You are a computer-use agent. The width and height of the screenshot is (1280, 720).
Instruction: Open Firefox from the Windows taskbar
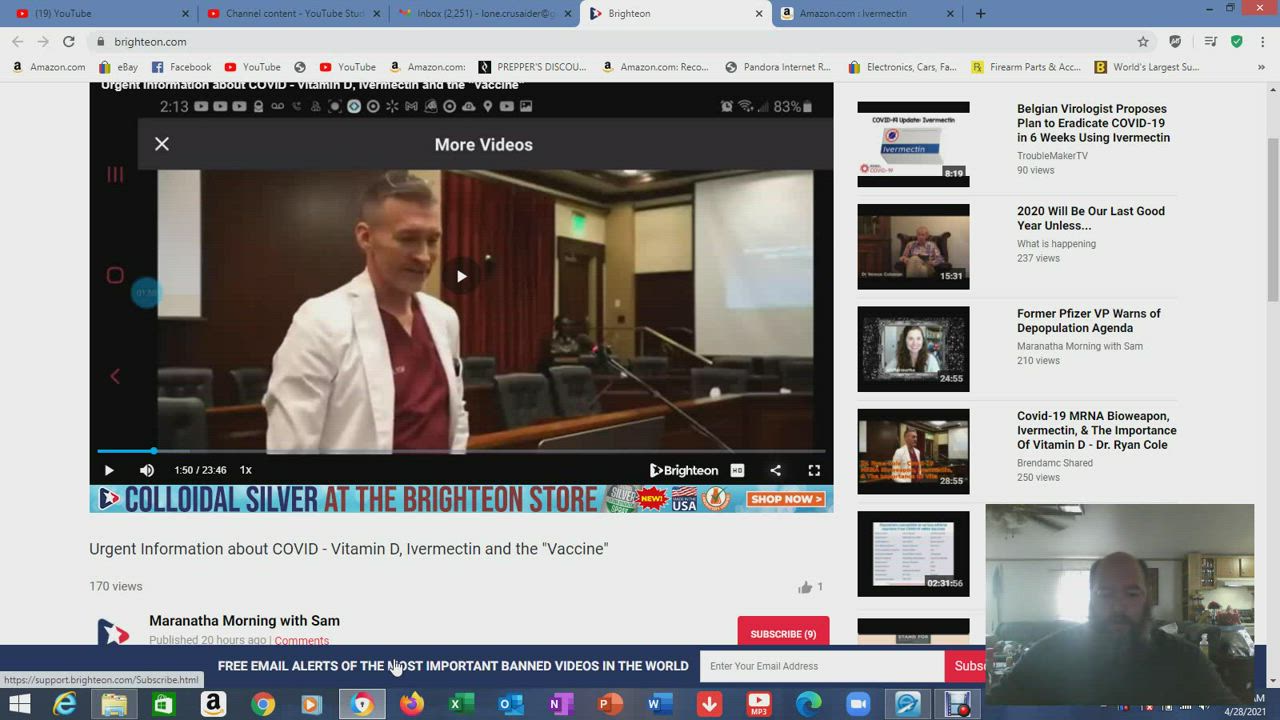point(411,704)
